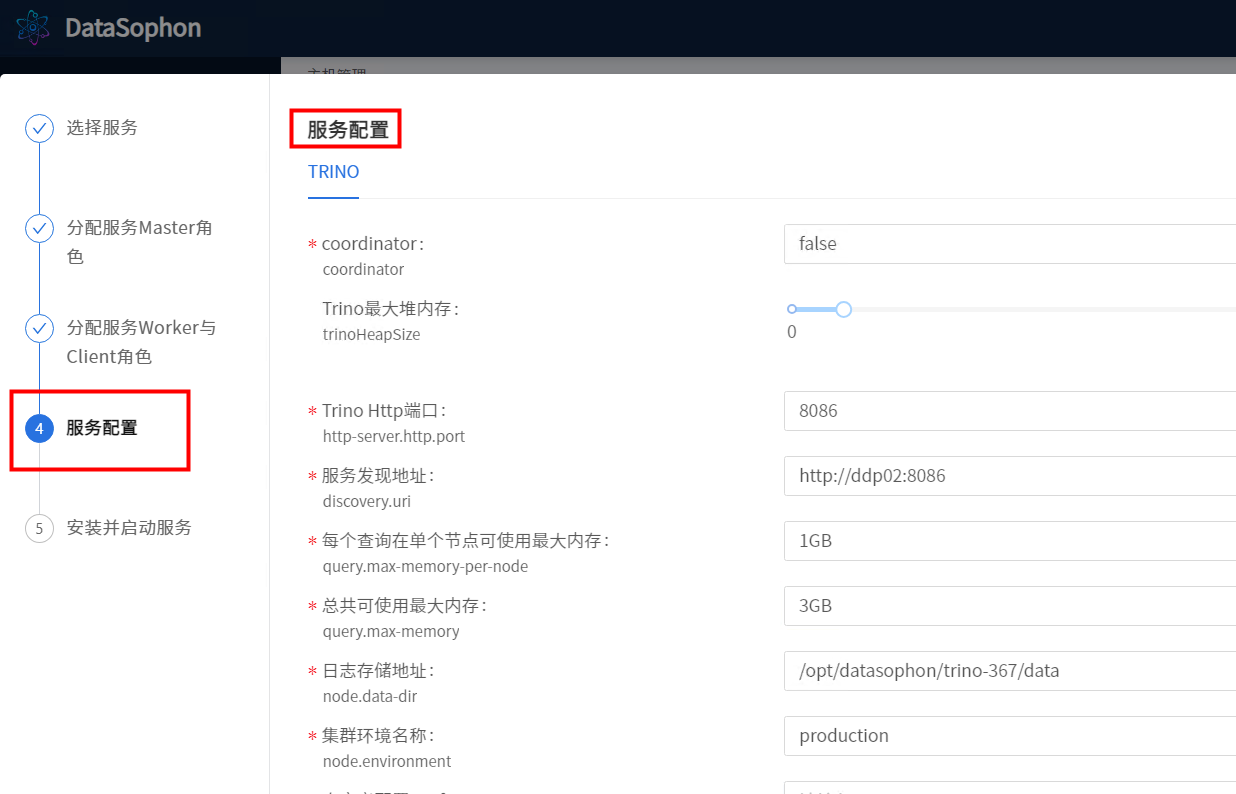The height and width of the screenshot is (794, 1236).
Task: Click the http-server.http.port key text
Action: [394, 437]
